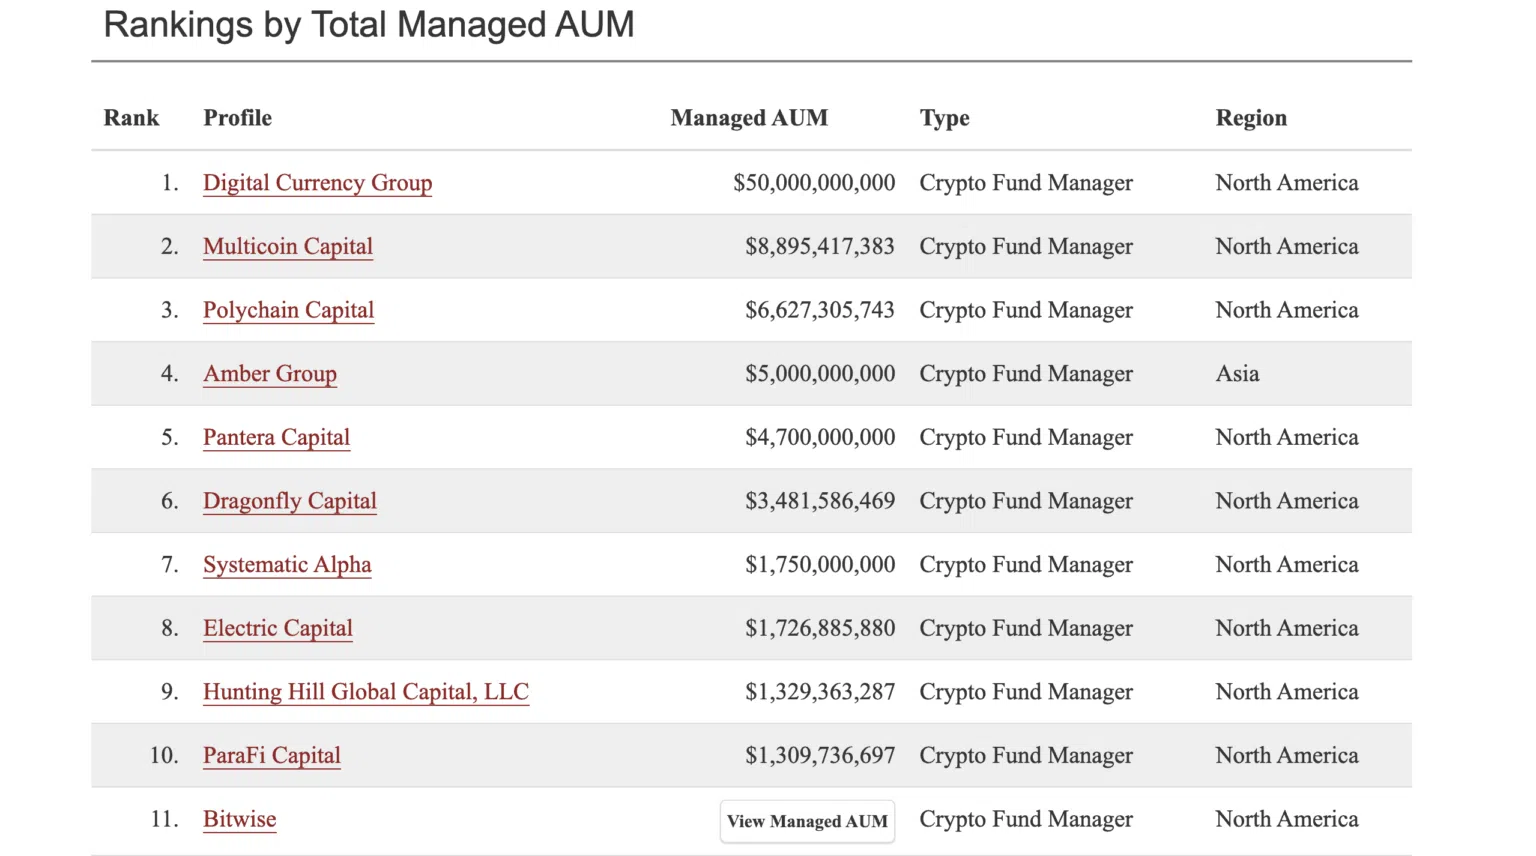Select the Systematic Alpha profile link
The width and height of the screenshot is (1536, 856).
tap(287, 565)
